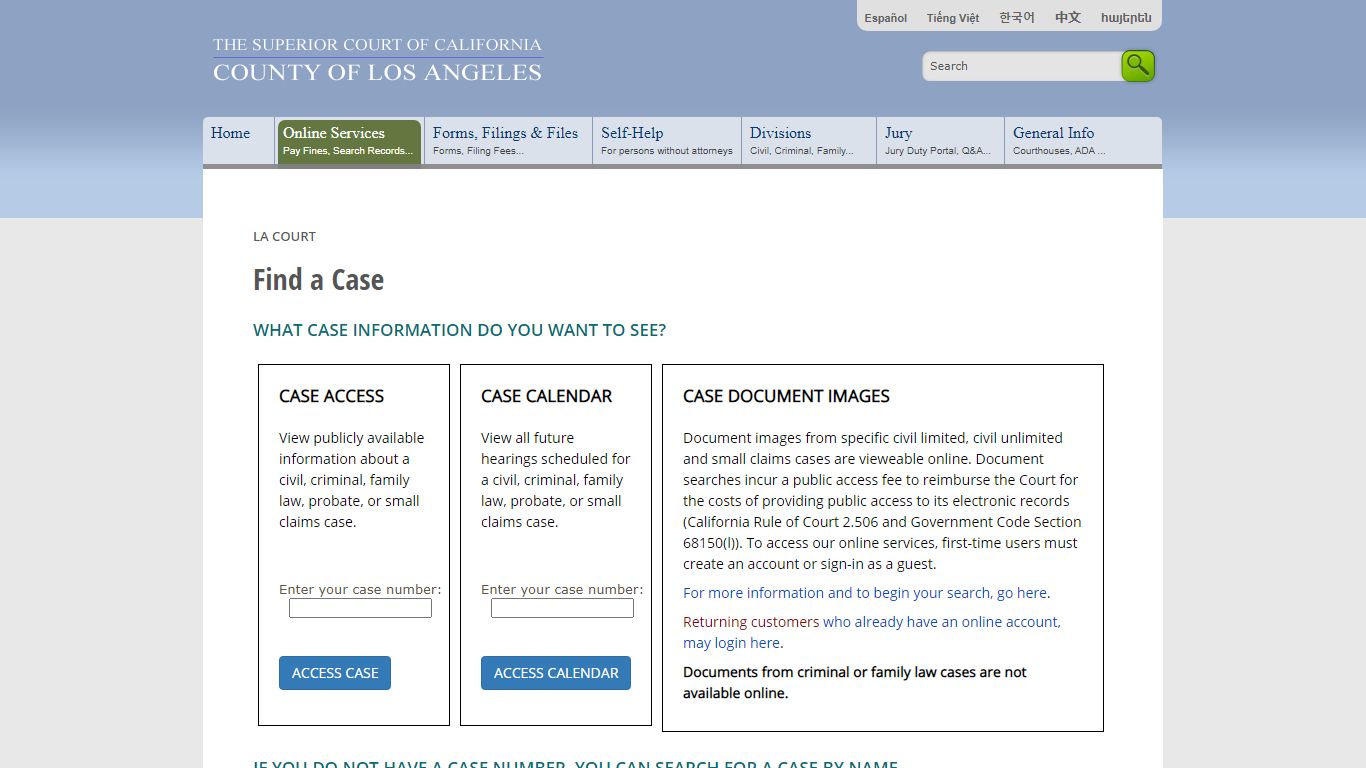Click the ACCESS CASE button
The height and width of the screenshot is (768, 1366).
[335, 673]
